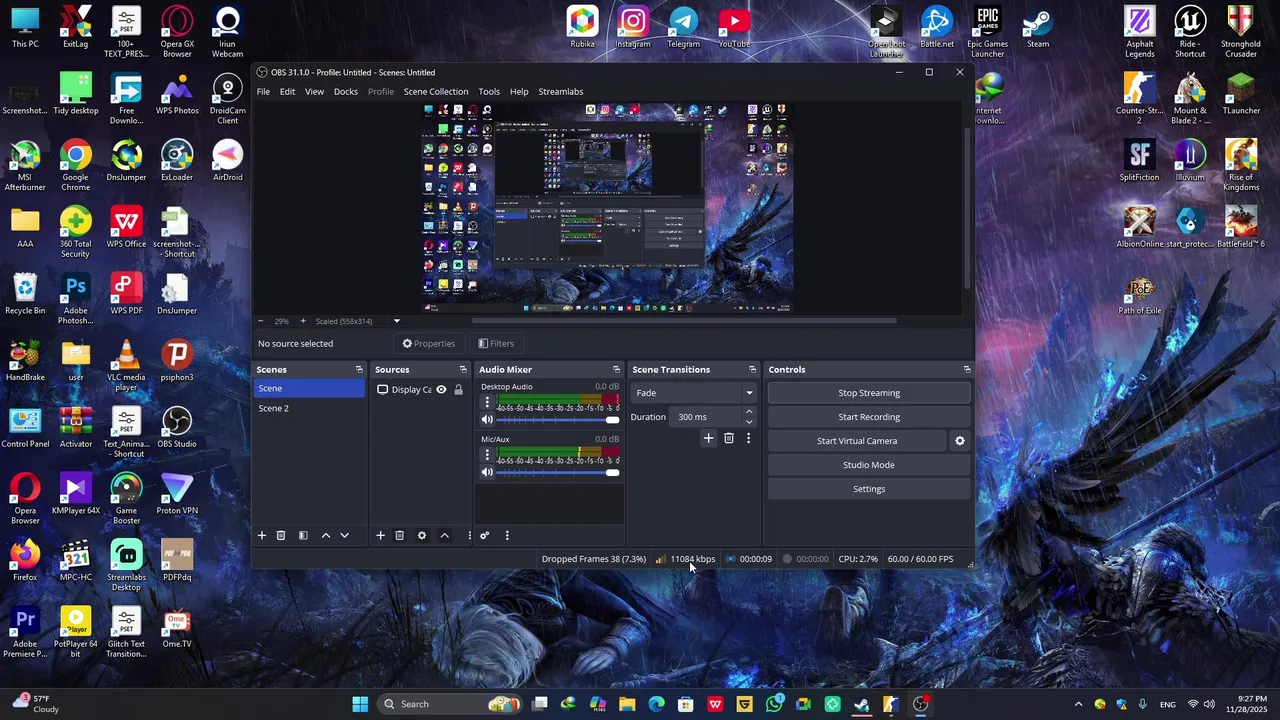Open File Explorer from the taskbar
The height and width of the screenshot is (720, 1280).
(627, 704)
